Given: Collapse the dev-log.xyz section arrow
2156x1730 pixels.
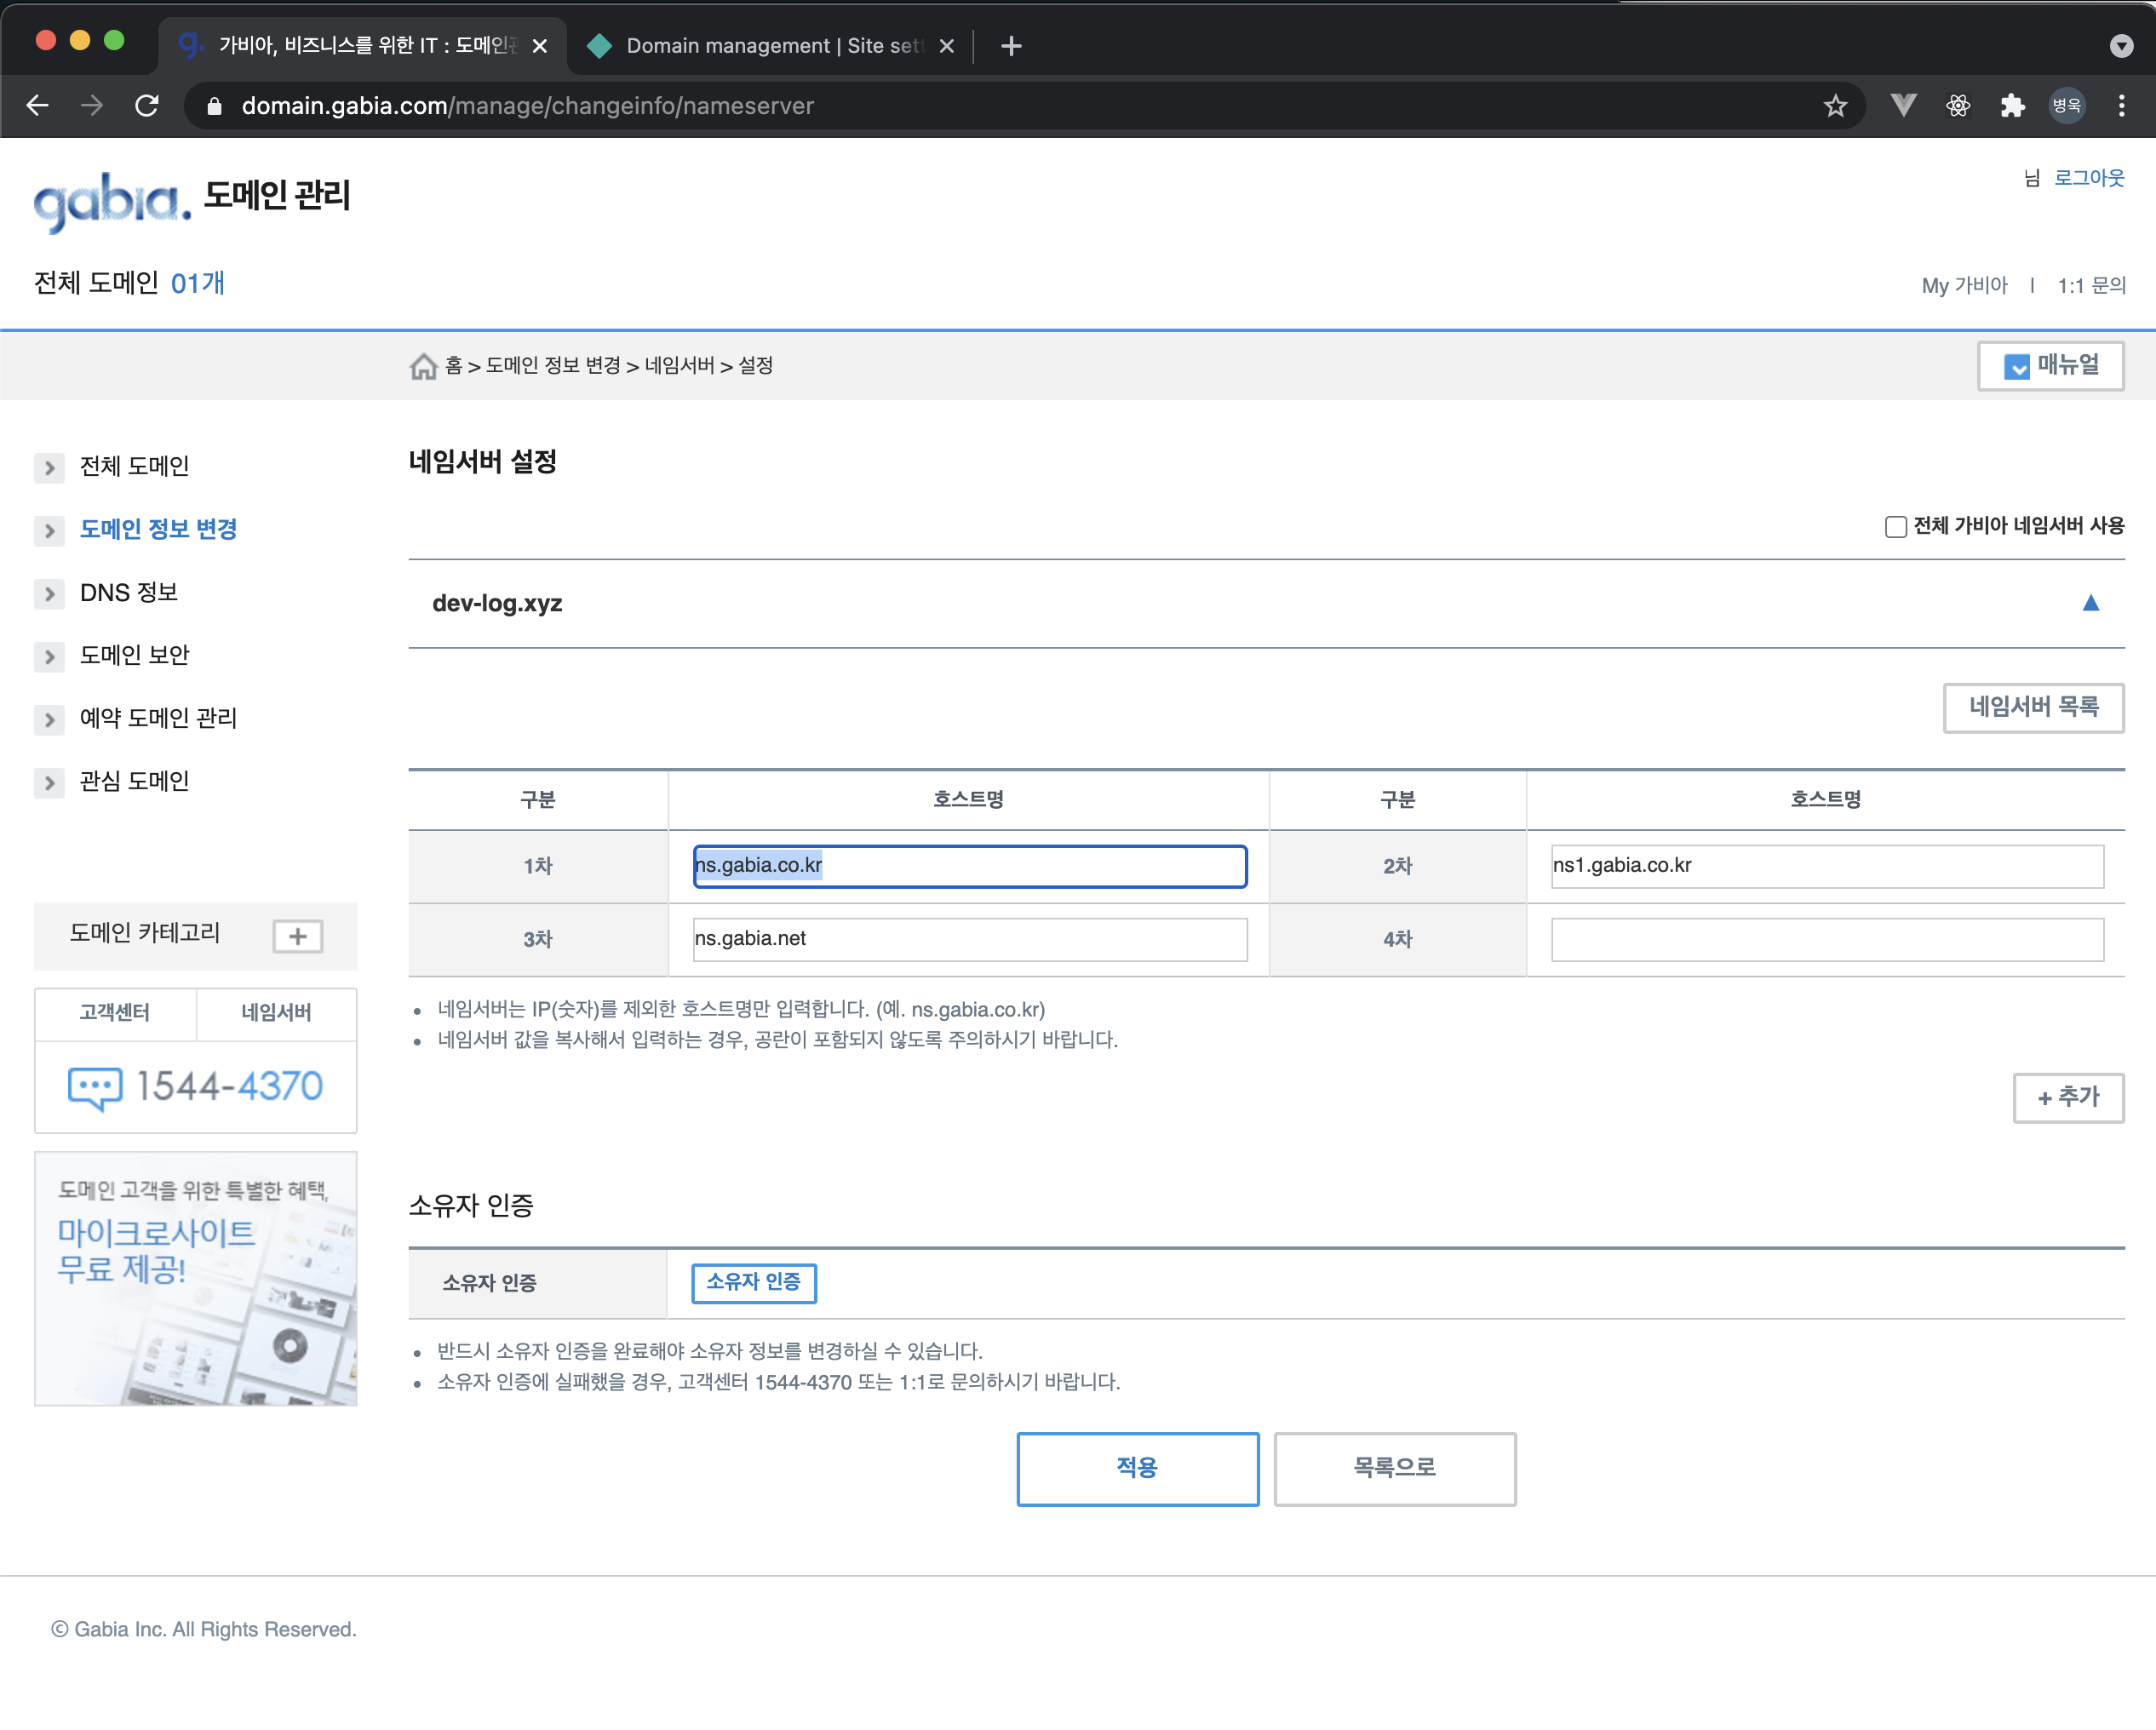Looking at the screenshot, I should [x=2090, y=603].
